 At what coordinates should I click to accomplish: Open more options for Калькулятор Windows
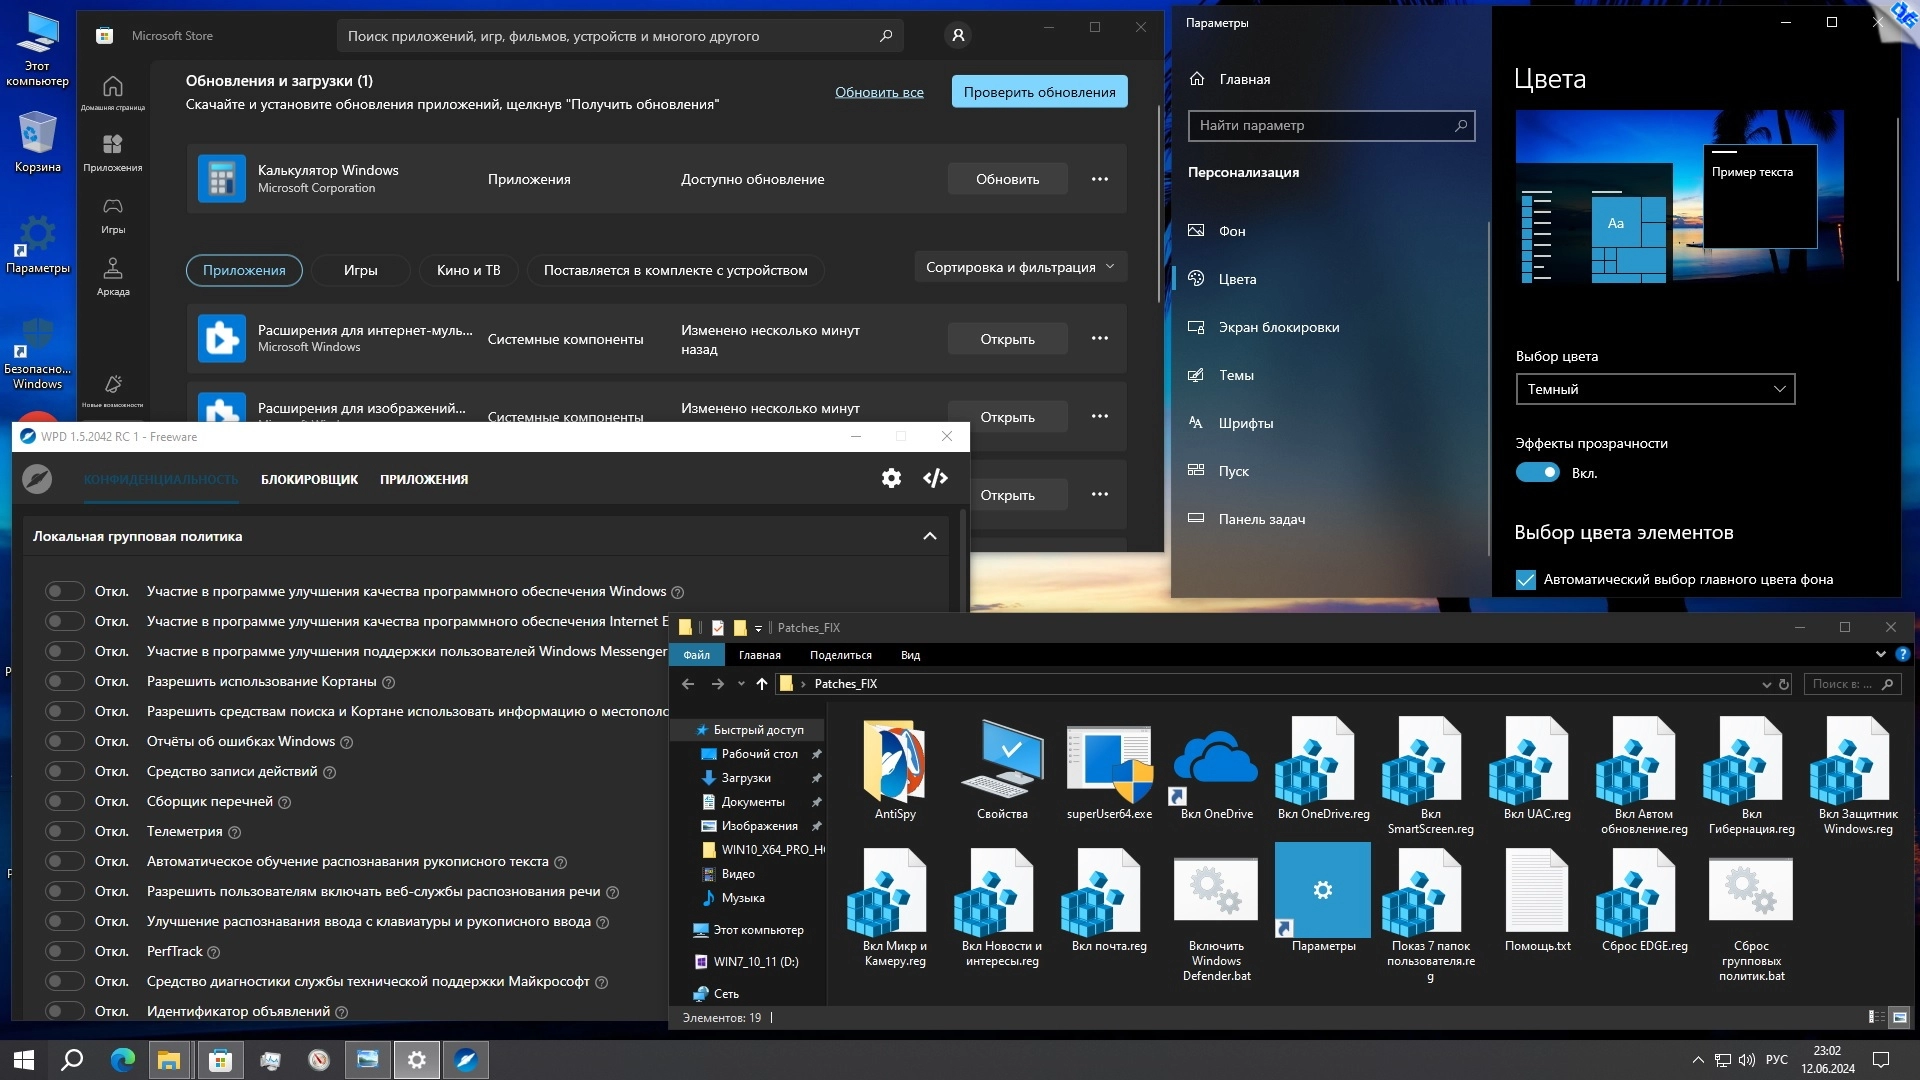1100,180
